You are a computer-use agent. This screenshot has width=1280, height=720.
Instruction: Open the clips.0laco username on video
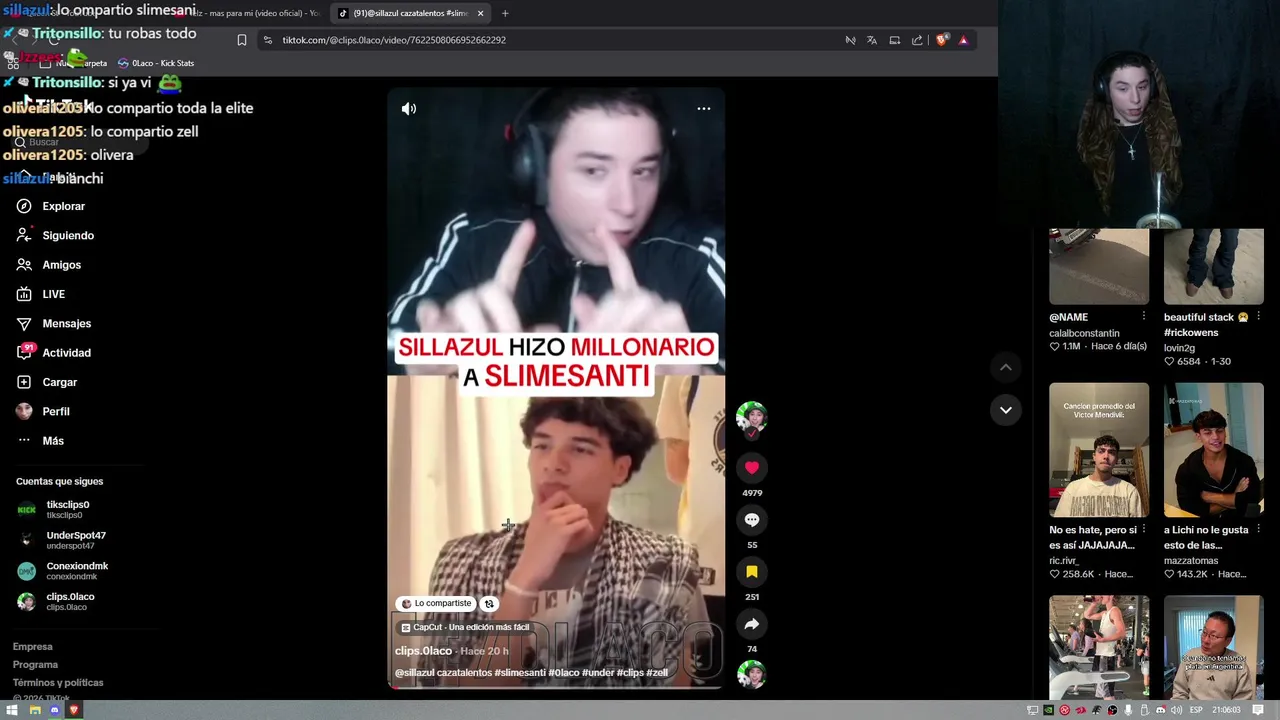click(x=423, y=651)
